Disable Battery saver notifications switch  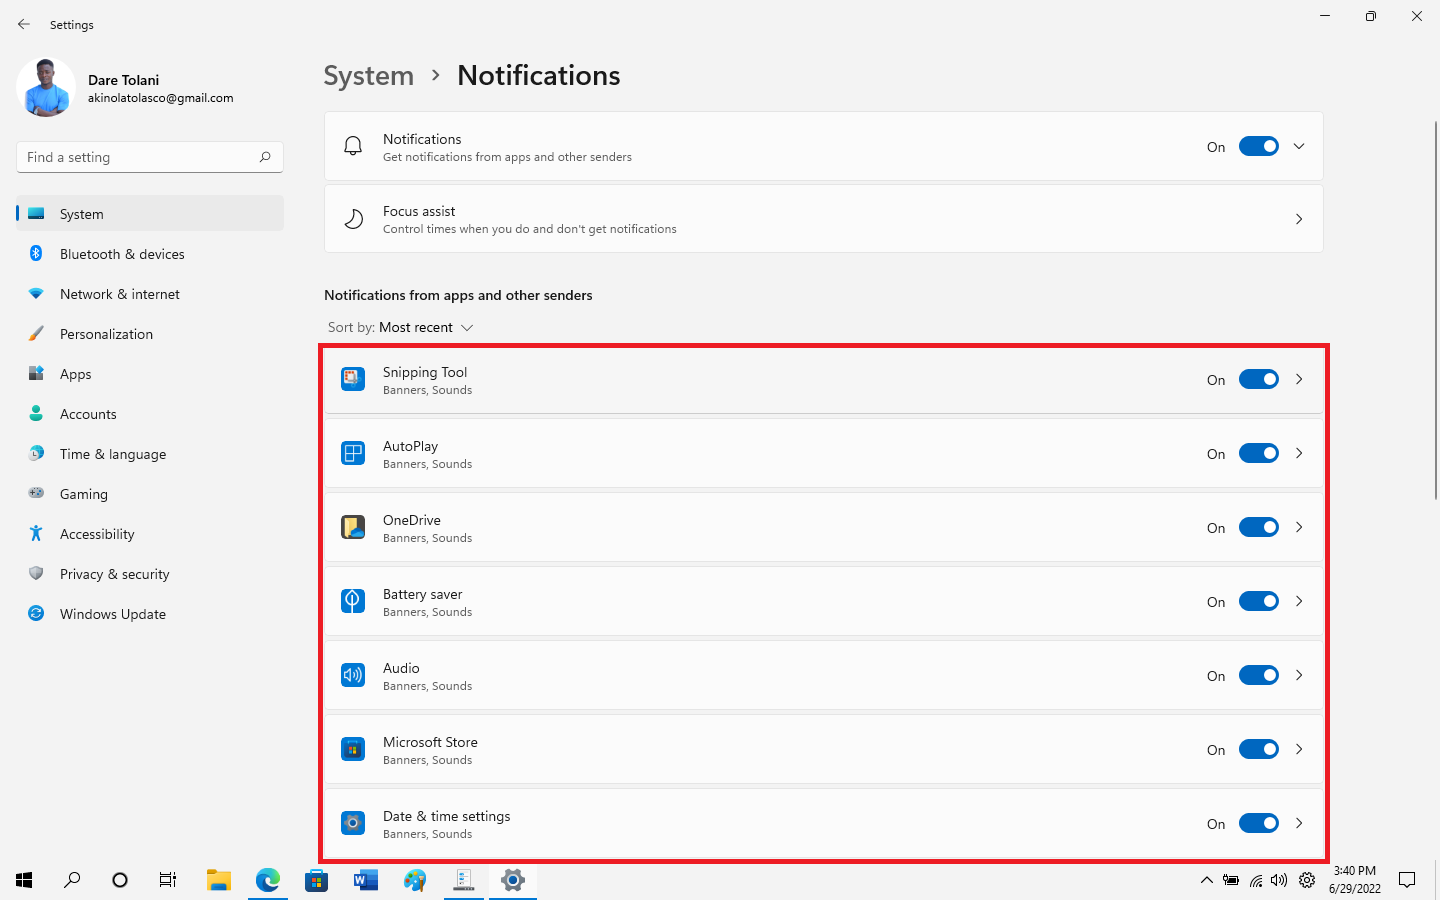pos(1259,601)
